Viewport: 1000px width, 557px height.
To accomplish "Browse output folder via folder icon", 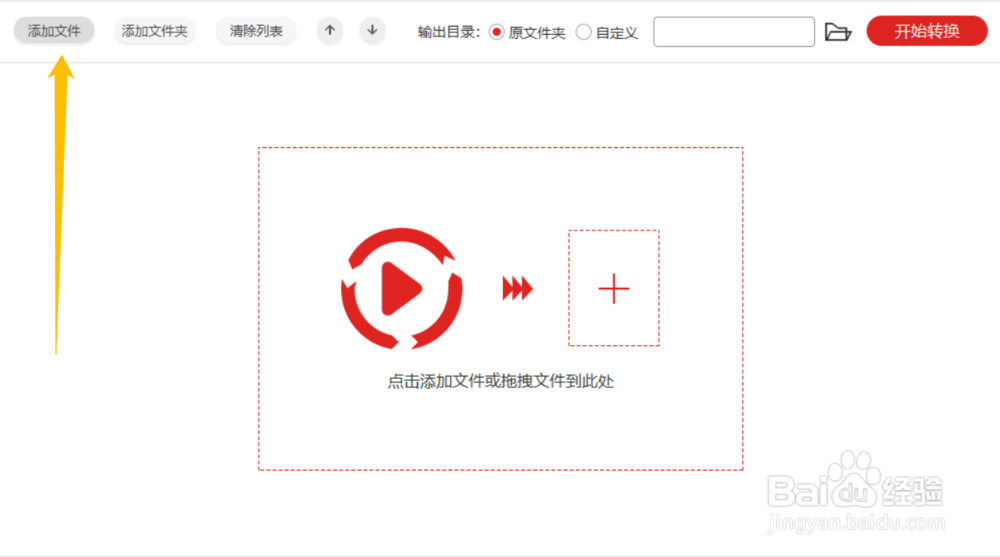I will point(838,32).
